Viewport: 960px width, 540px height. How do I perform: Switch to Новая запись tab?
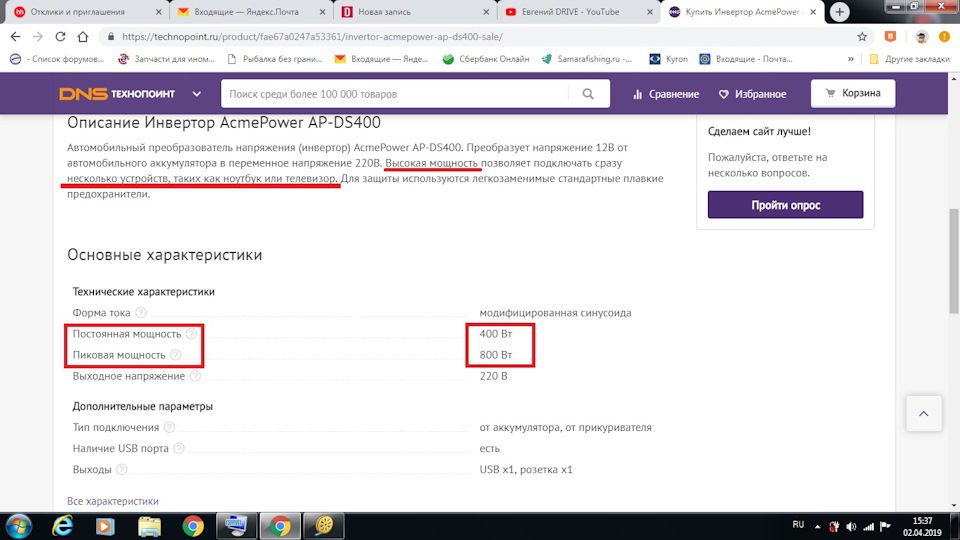[416, 12]
